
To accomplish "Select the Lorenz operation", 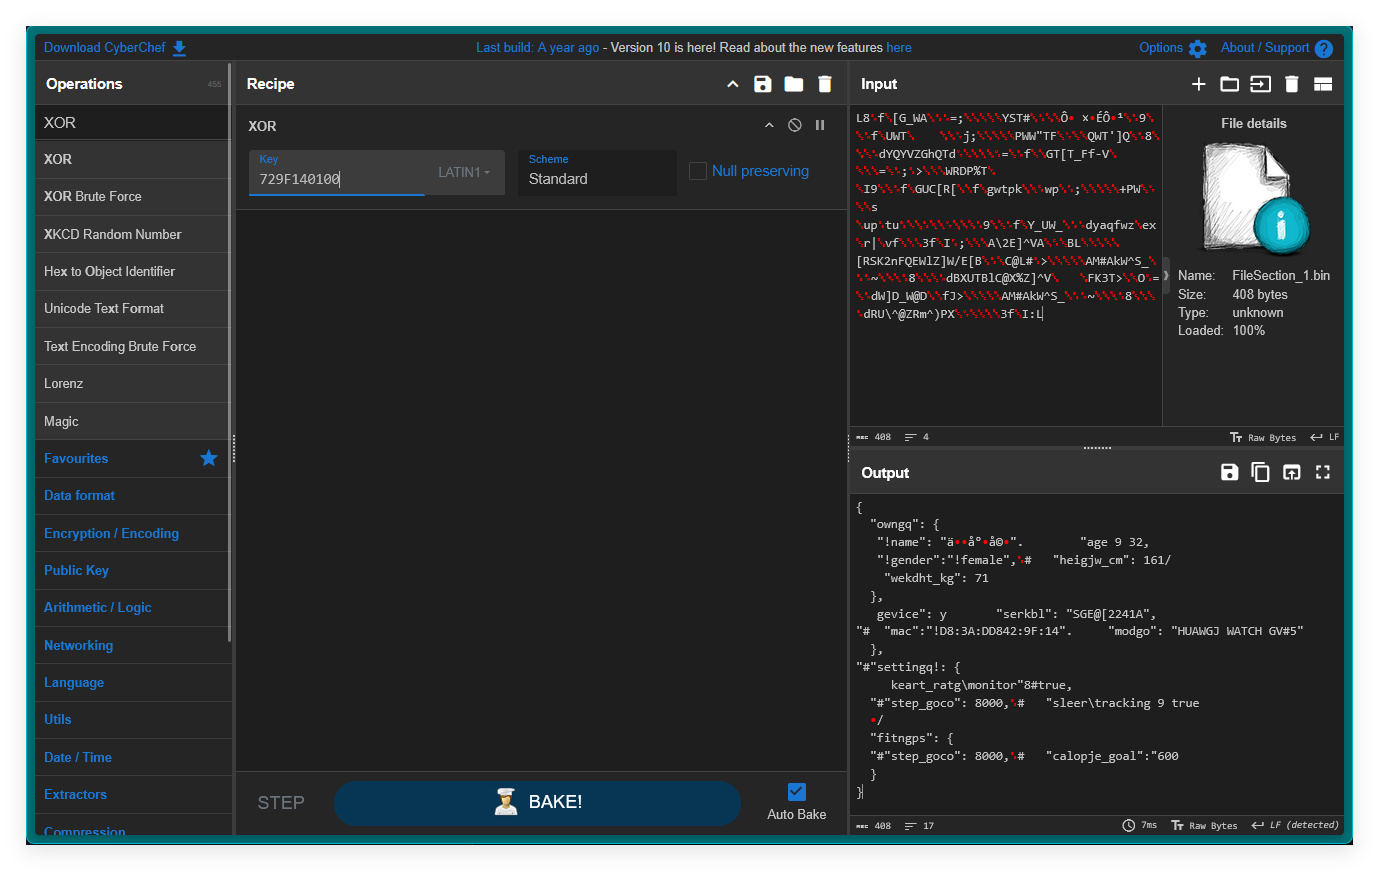I will tap(133, 384).
